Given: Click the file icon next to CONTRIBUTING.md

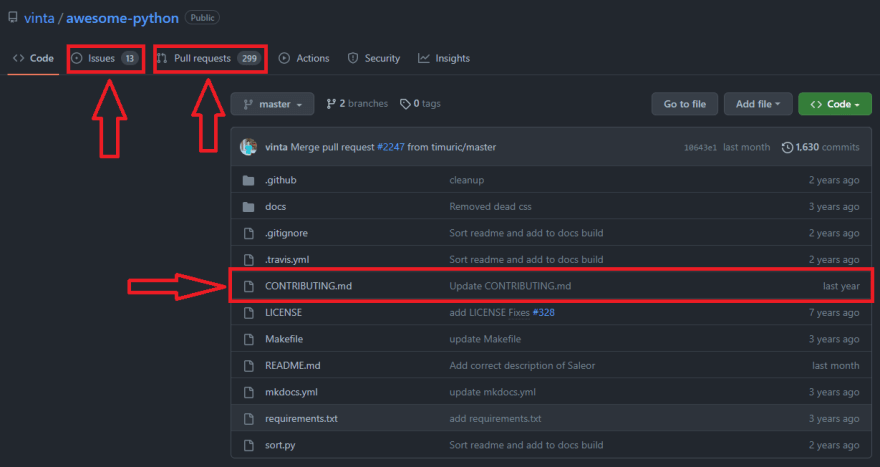Looking at the screenshot, I should (x=249, y=286).
